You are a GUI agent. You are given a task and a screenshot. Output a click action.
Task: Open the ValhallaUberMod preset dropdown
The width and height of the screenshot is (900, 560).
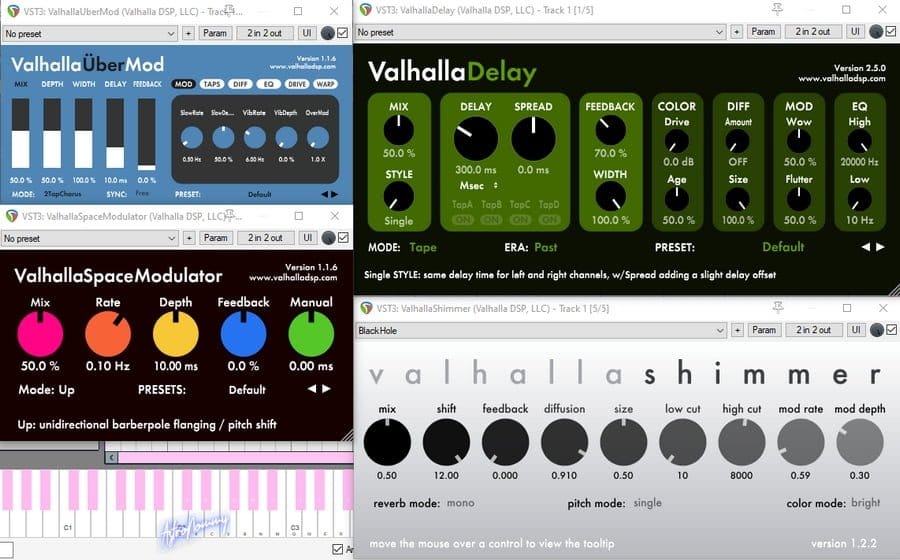point(90,34)
